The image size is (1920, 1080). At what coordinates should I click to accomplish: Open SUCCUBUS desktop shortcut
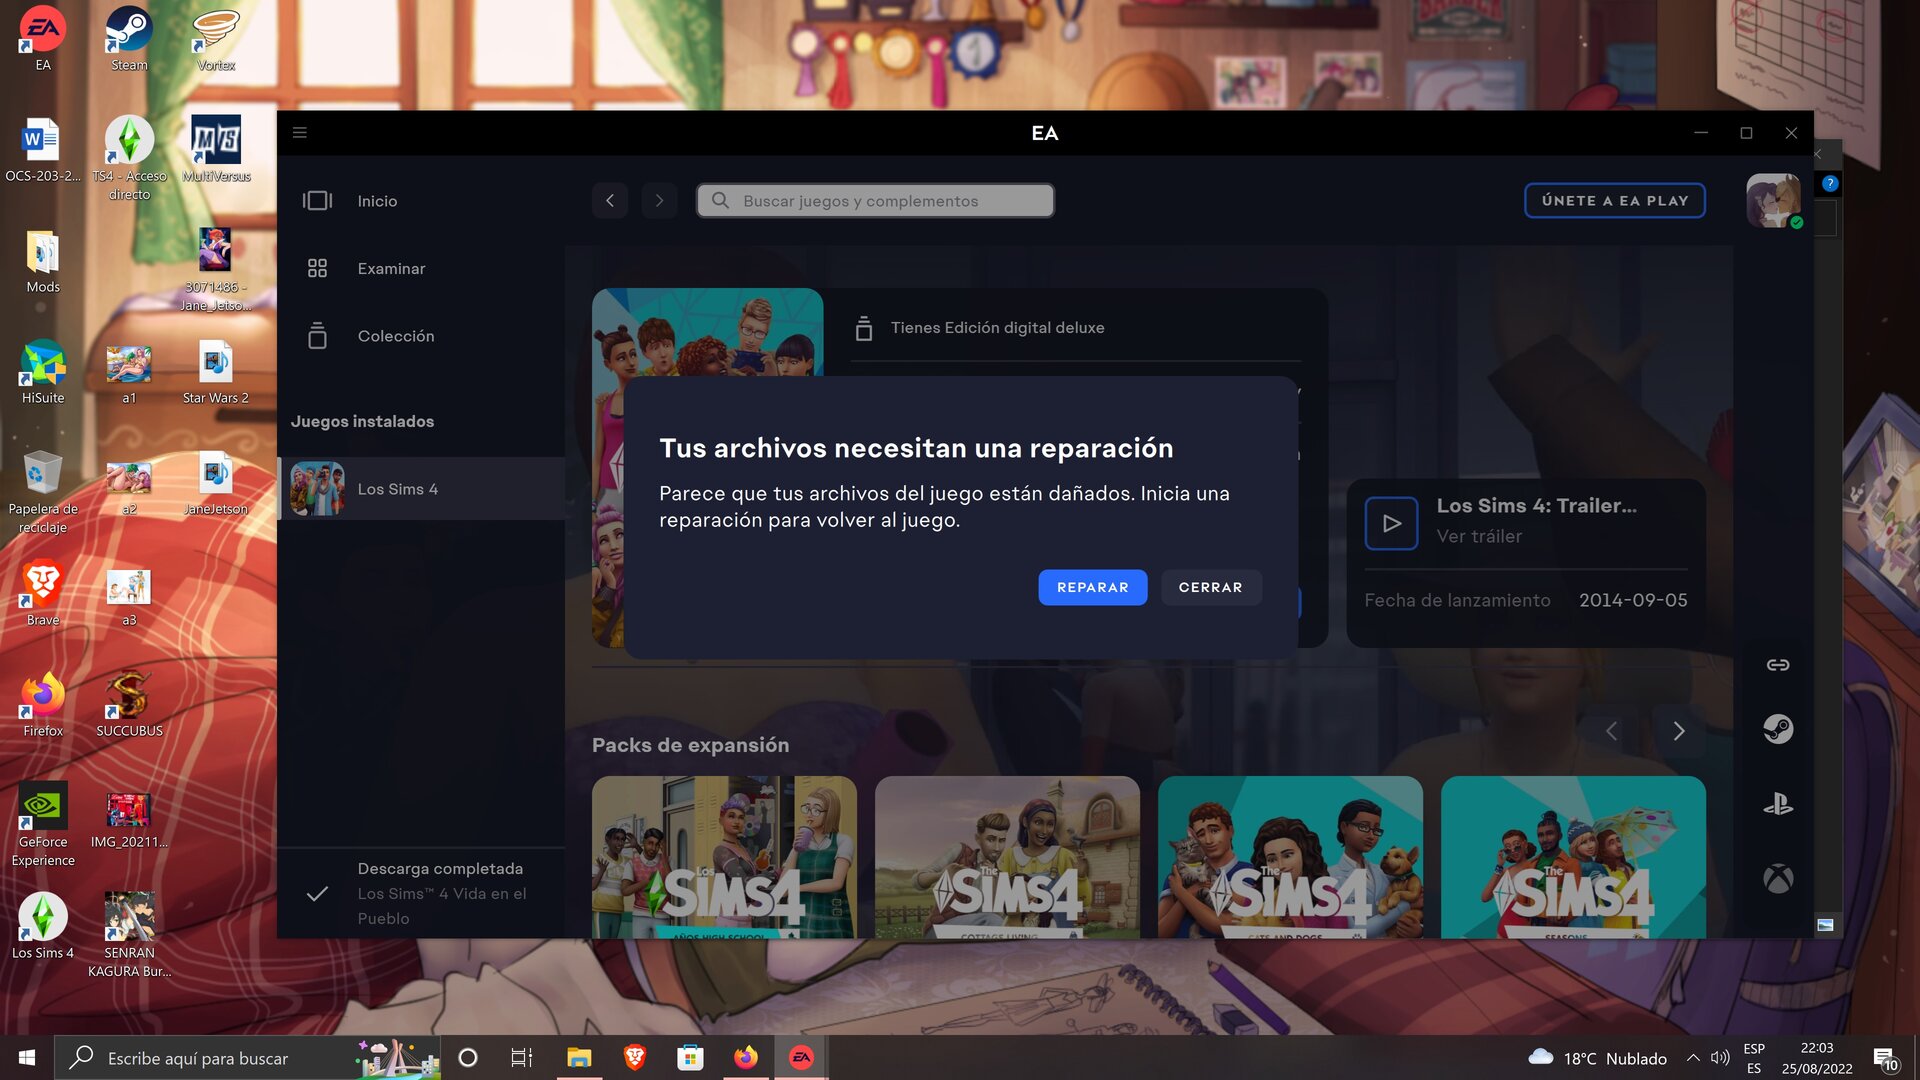(x=129, y=705)
